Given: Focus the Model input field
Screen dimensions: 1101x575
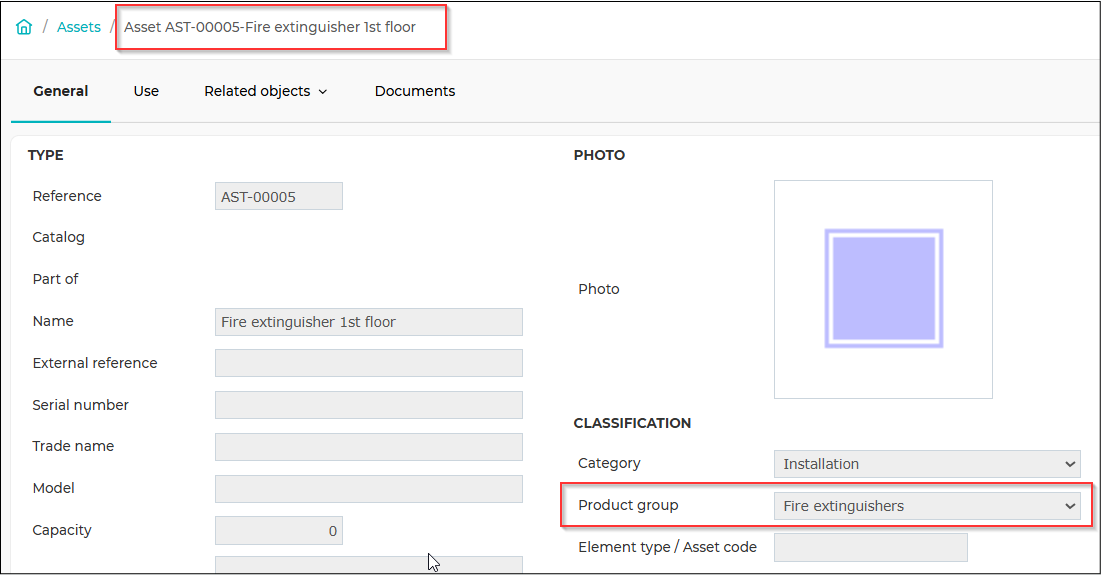Looking at the screenshot, I should [x=369, y=489].
